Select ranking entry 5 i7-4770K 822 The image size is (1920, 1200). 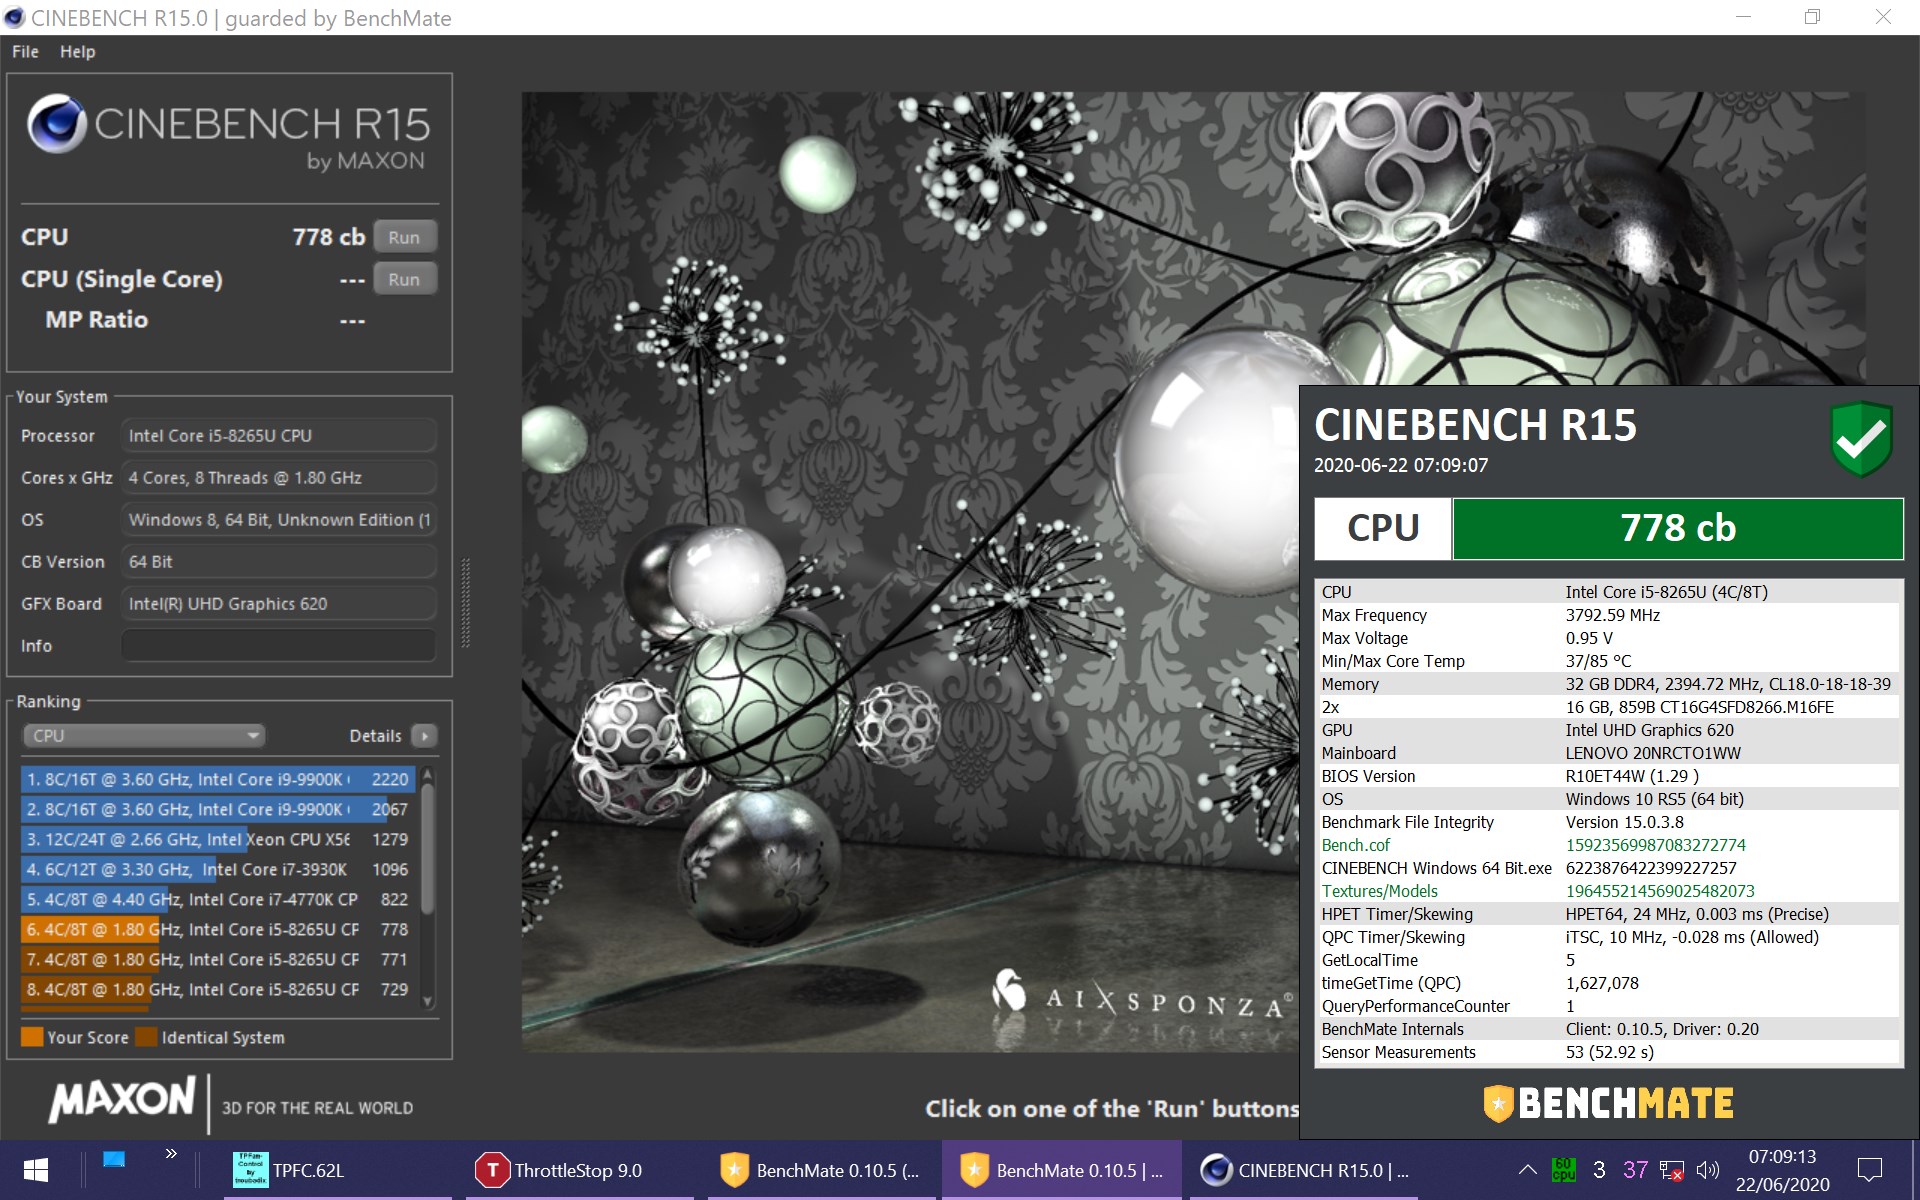pyautogui.click(x=217, y=899)
